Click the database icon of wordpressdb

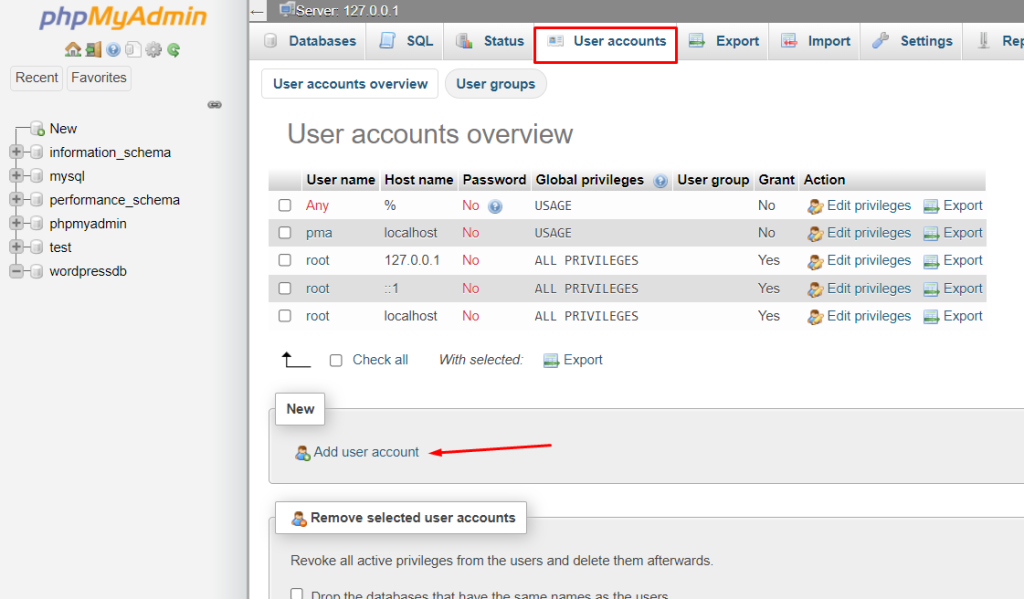click(37, 271)
